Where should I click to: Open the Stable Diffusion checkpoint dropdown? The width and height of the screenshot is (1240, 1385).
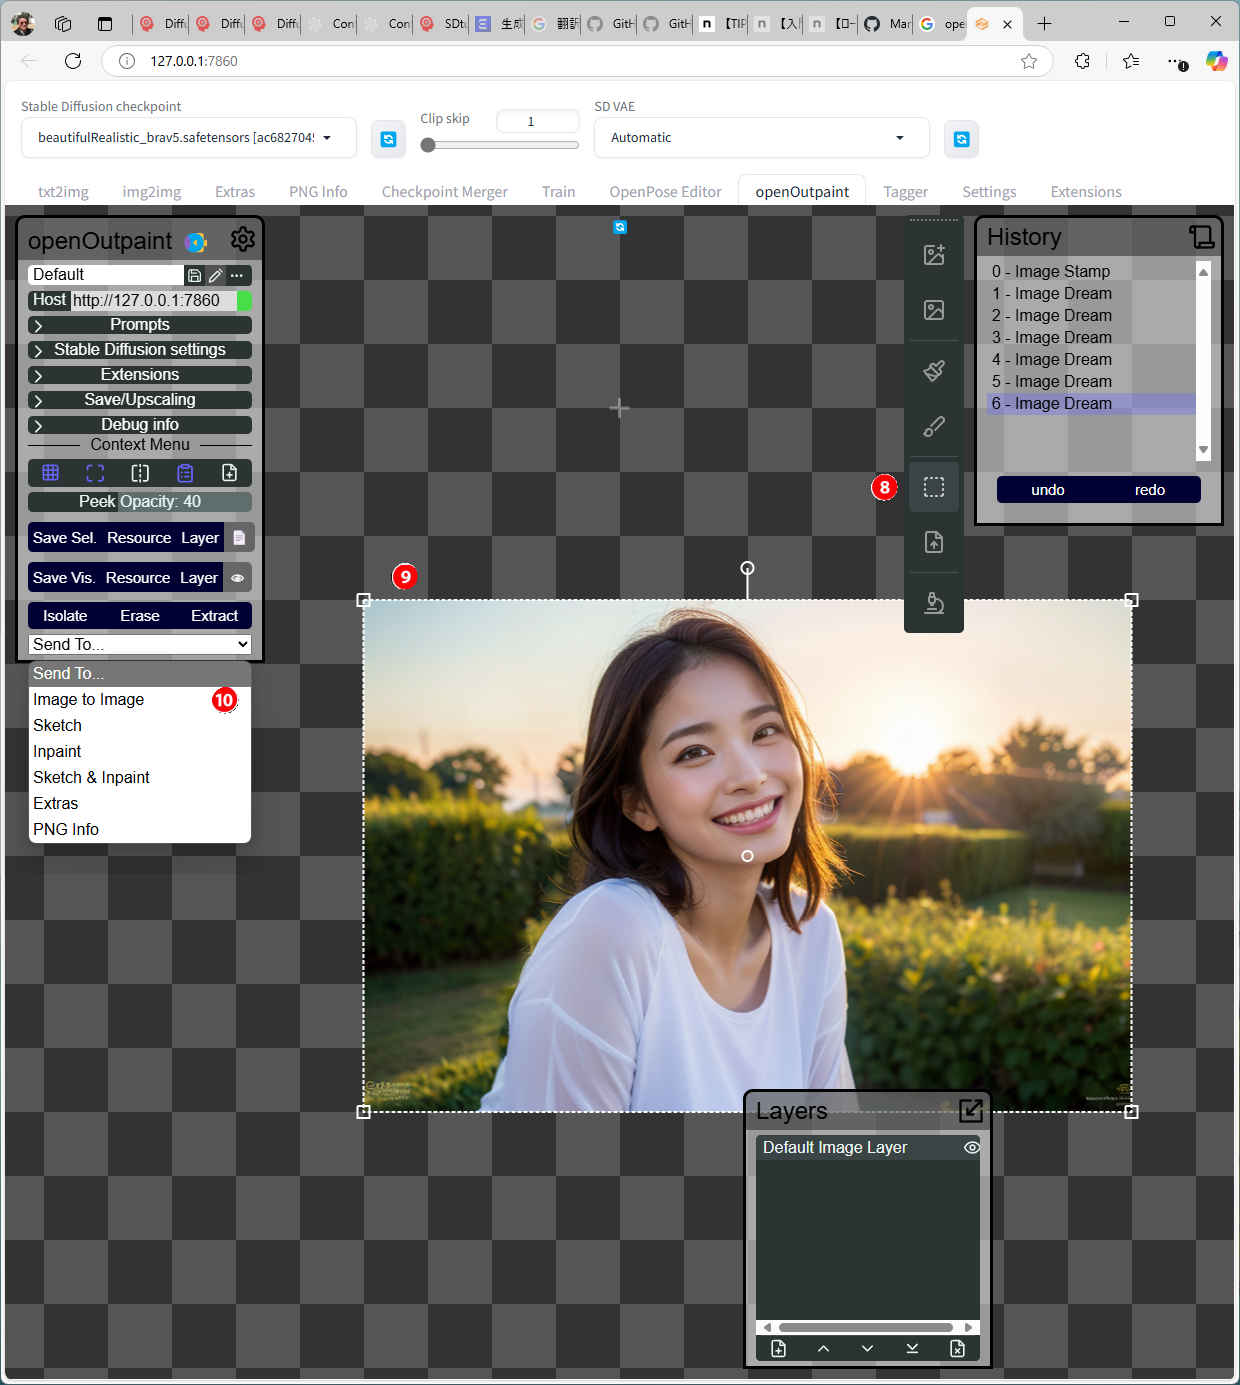188,138
